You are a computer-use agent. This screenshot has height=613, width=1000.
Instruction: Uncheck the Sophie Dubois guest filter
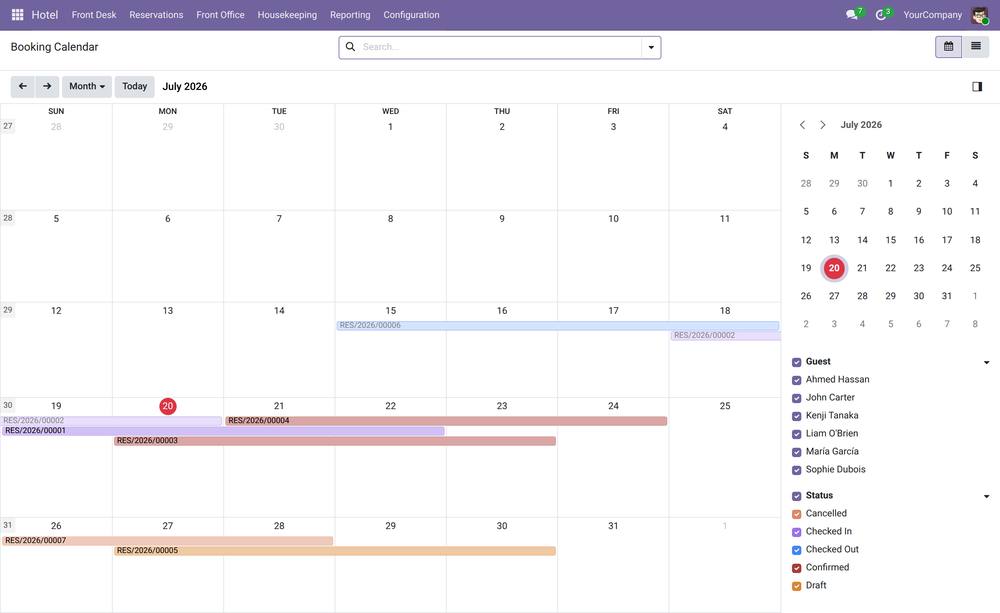click(x=797, y=470)
